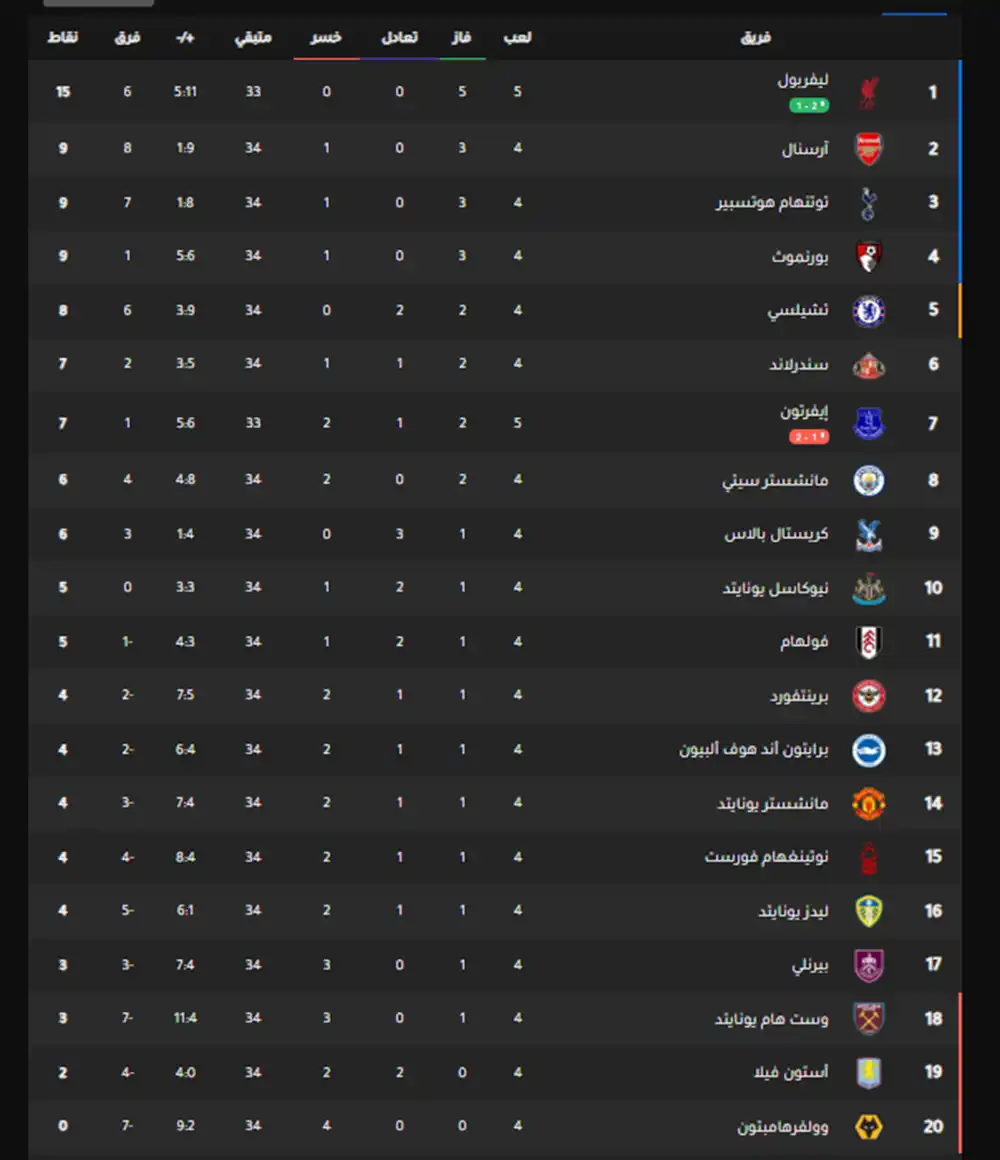The image size is (1000, 1160).
Task: Click the Liverpool club crest
Action: (868, 93)
